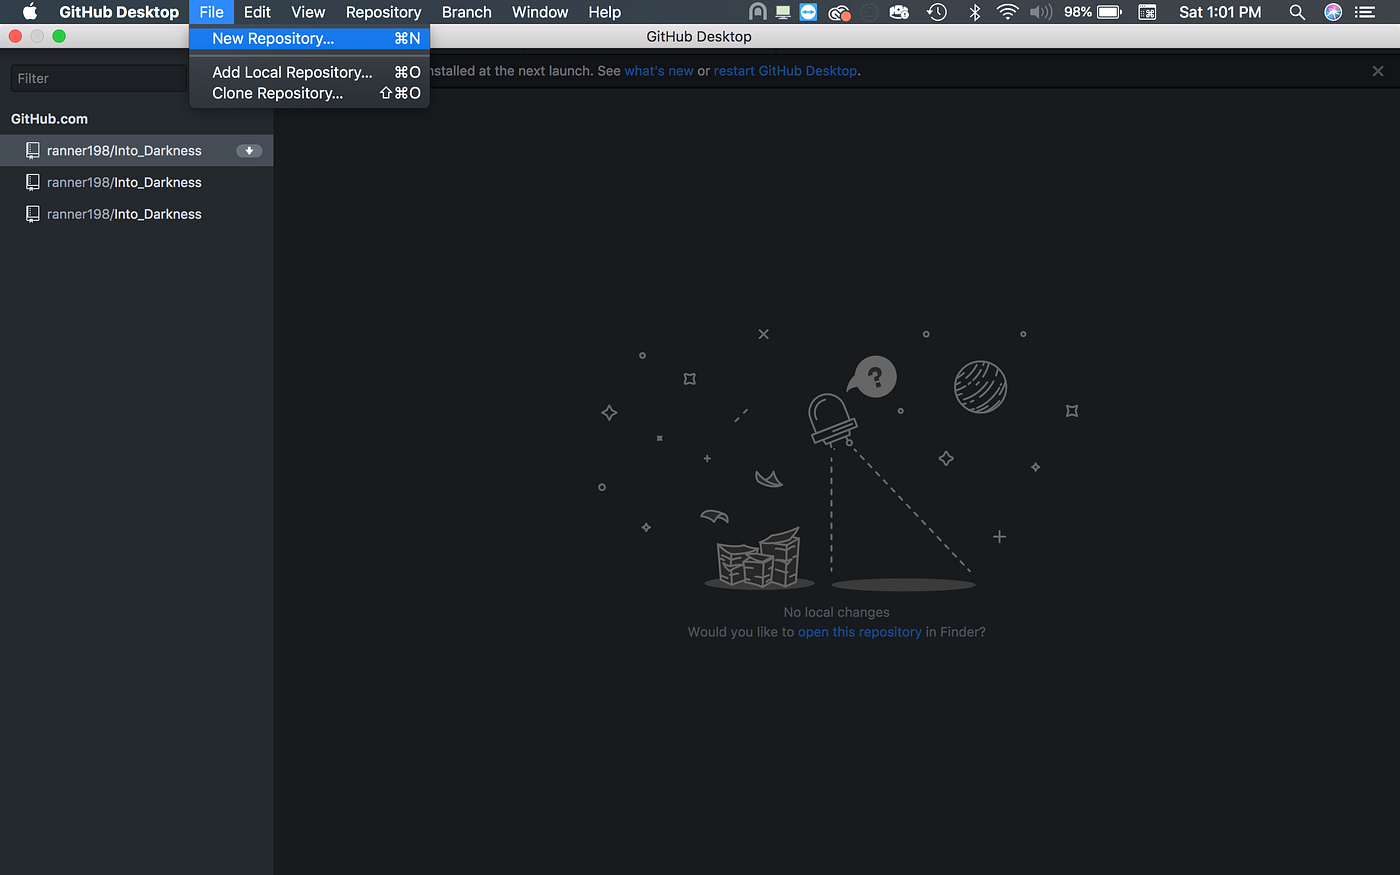Open the Branch menu
Viewport: 1400px width, 875px height.
click(467, 12)
